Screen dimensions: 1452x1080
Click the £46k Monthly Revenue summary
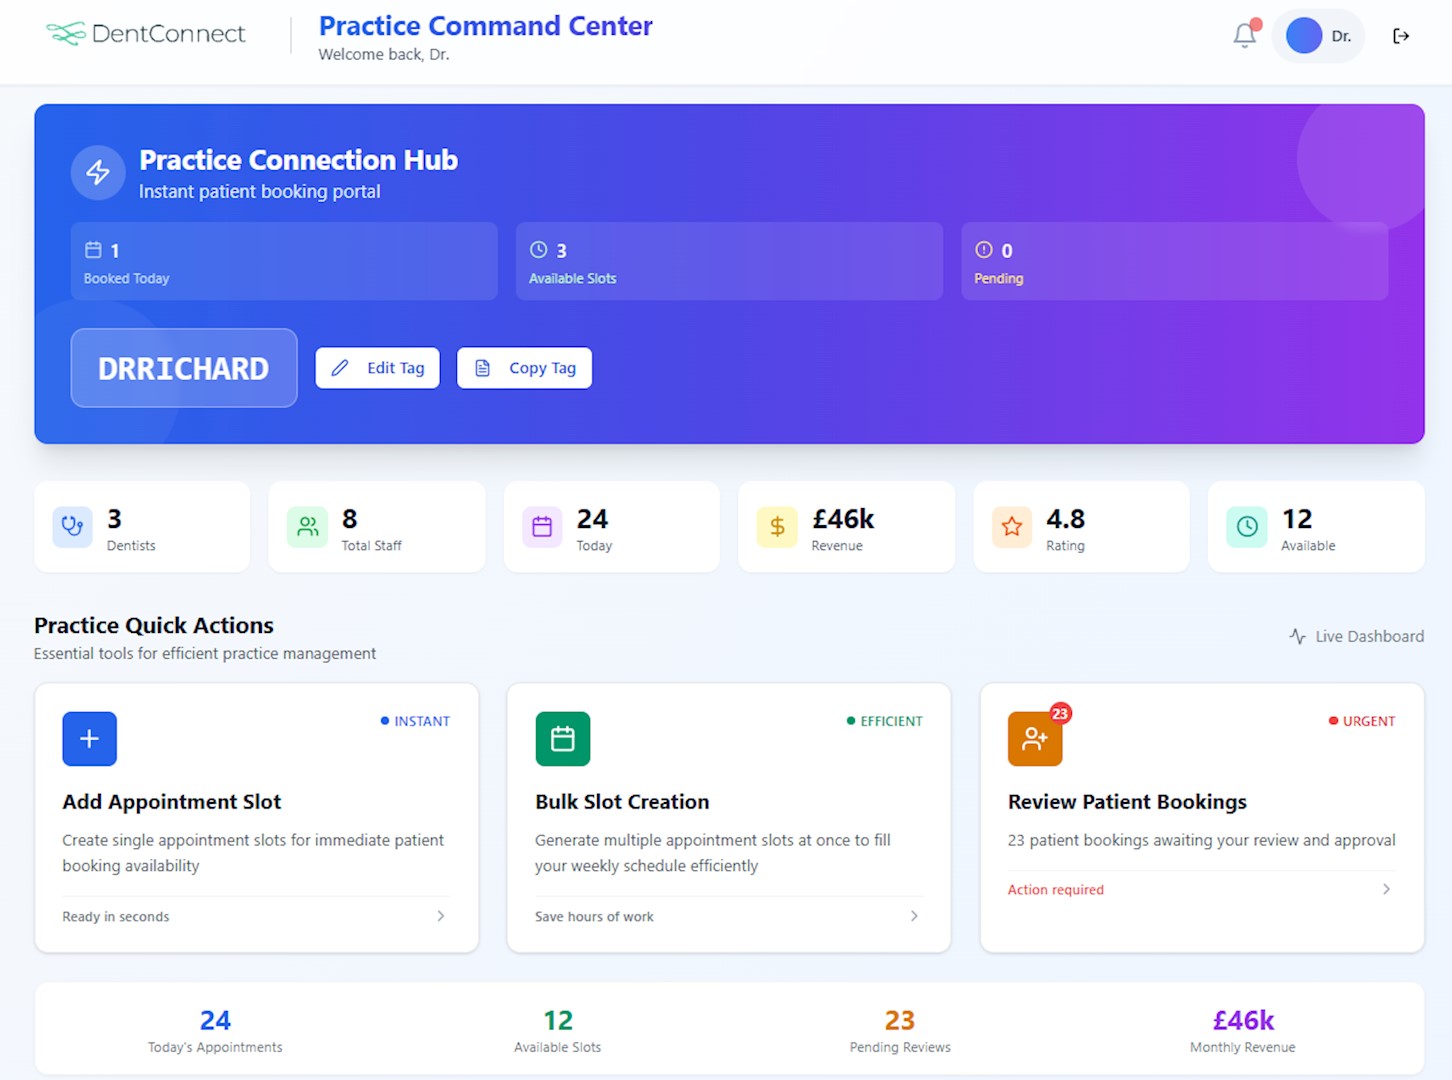pyautogui.click(x=1243, y=1030)
